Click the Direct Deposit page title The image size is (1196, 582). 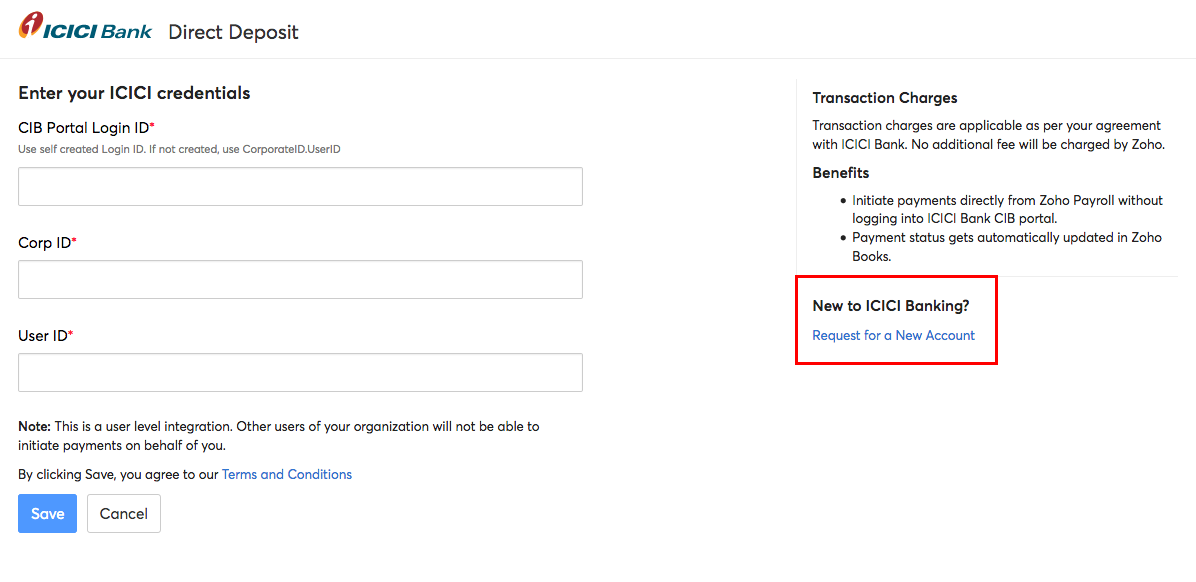click(x=233, y=32)
